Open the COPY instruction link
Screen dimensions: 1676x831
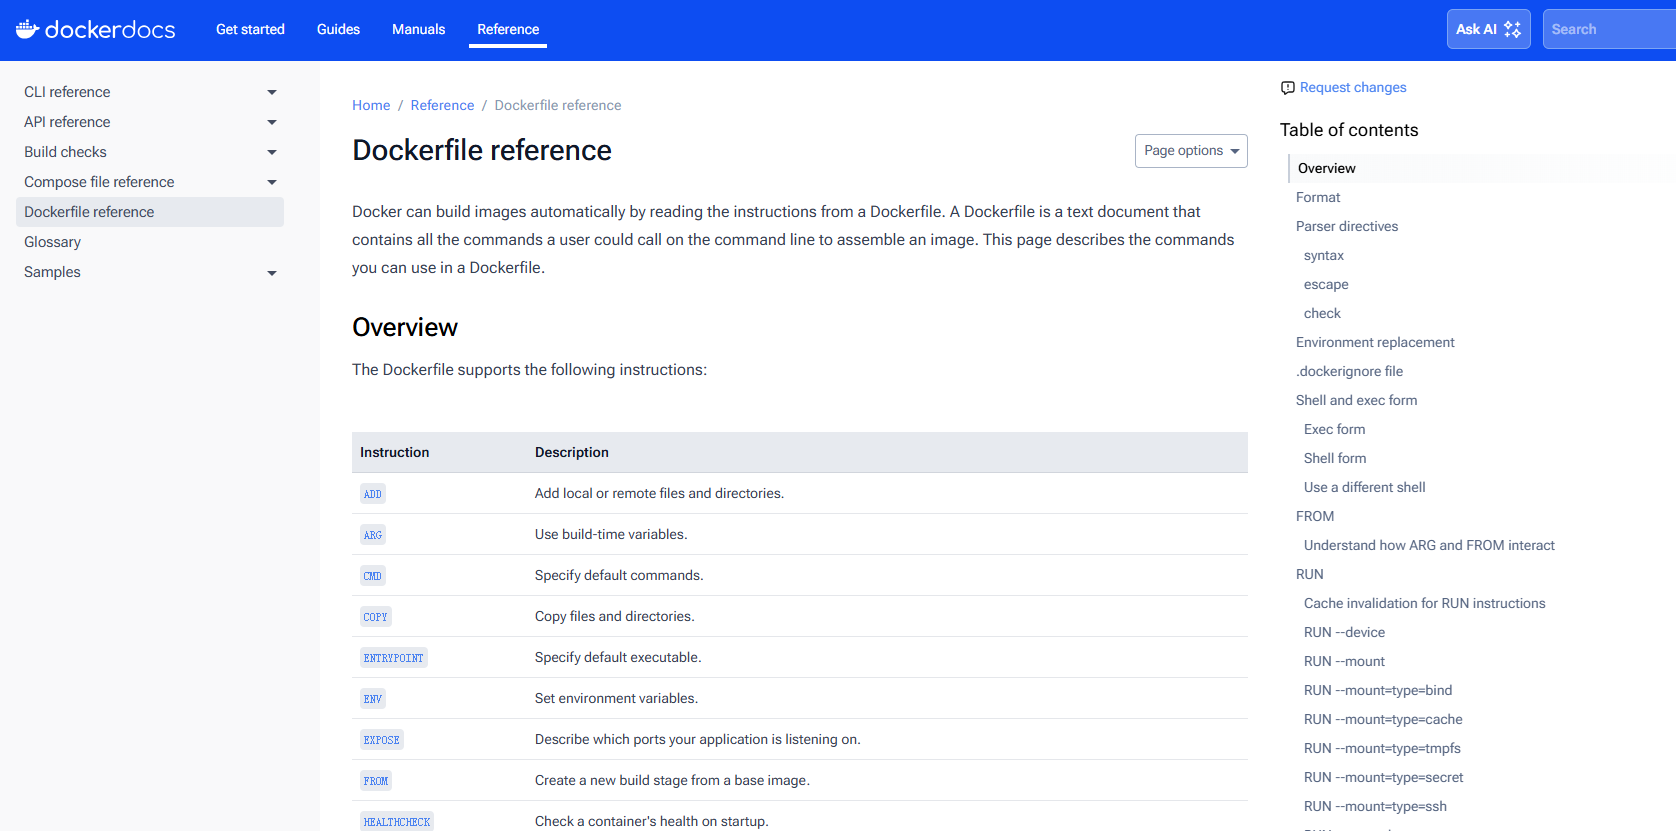click(x=376, y=617)
